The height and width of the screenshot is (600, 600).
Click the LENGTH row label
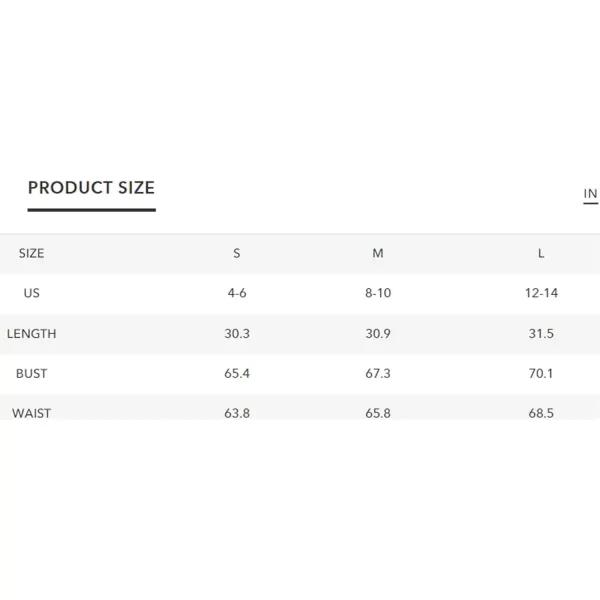[31, 334]
